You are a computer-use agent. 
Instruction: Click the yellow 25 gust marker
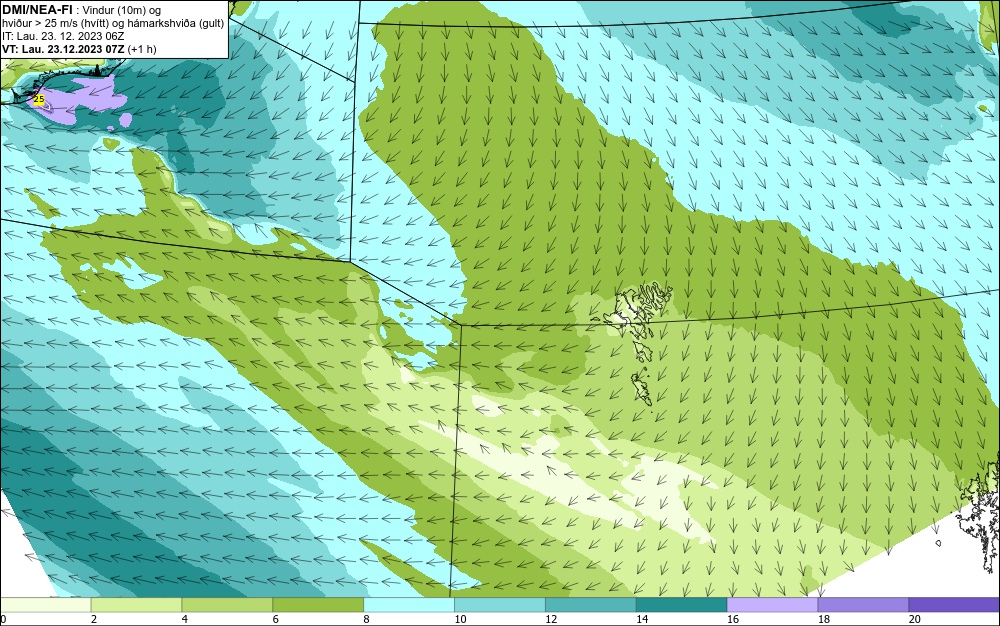tap(39, 99)
